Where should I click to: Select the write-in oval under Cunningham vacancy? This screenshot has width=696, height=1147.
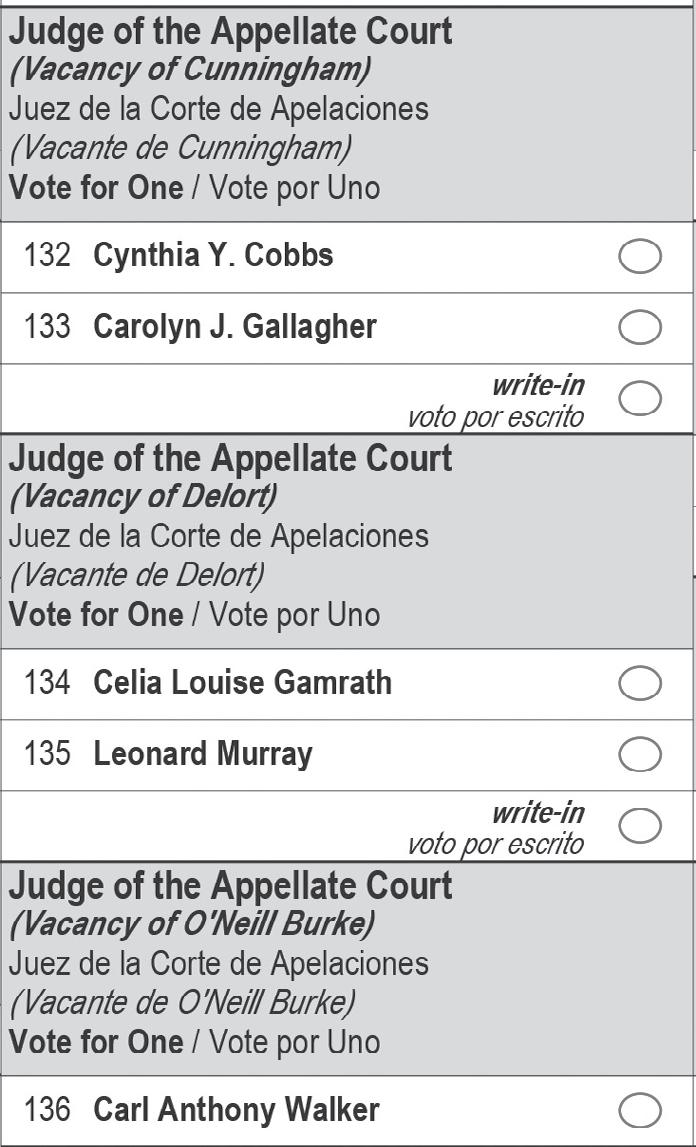(640, 398)
